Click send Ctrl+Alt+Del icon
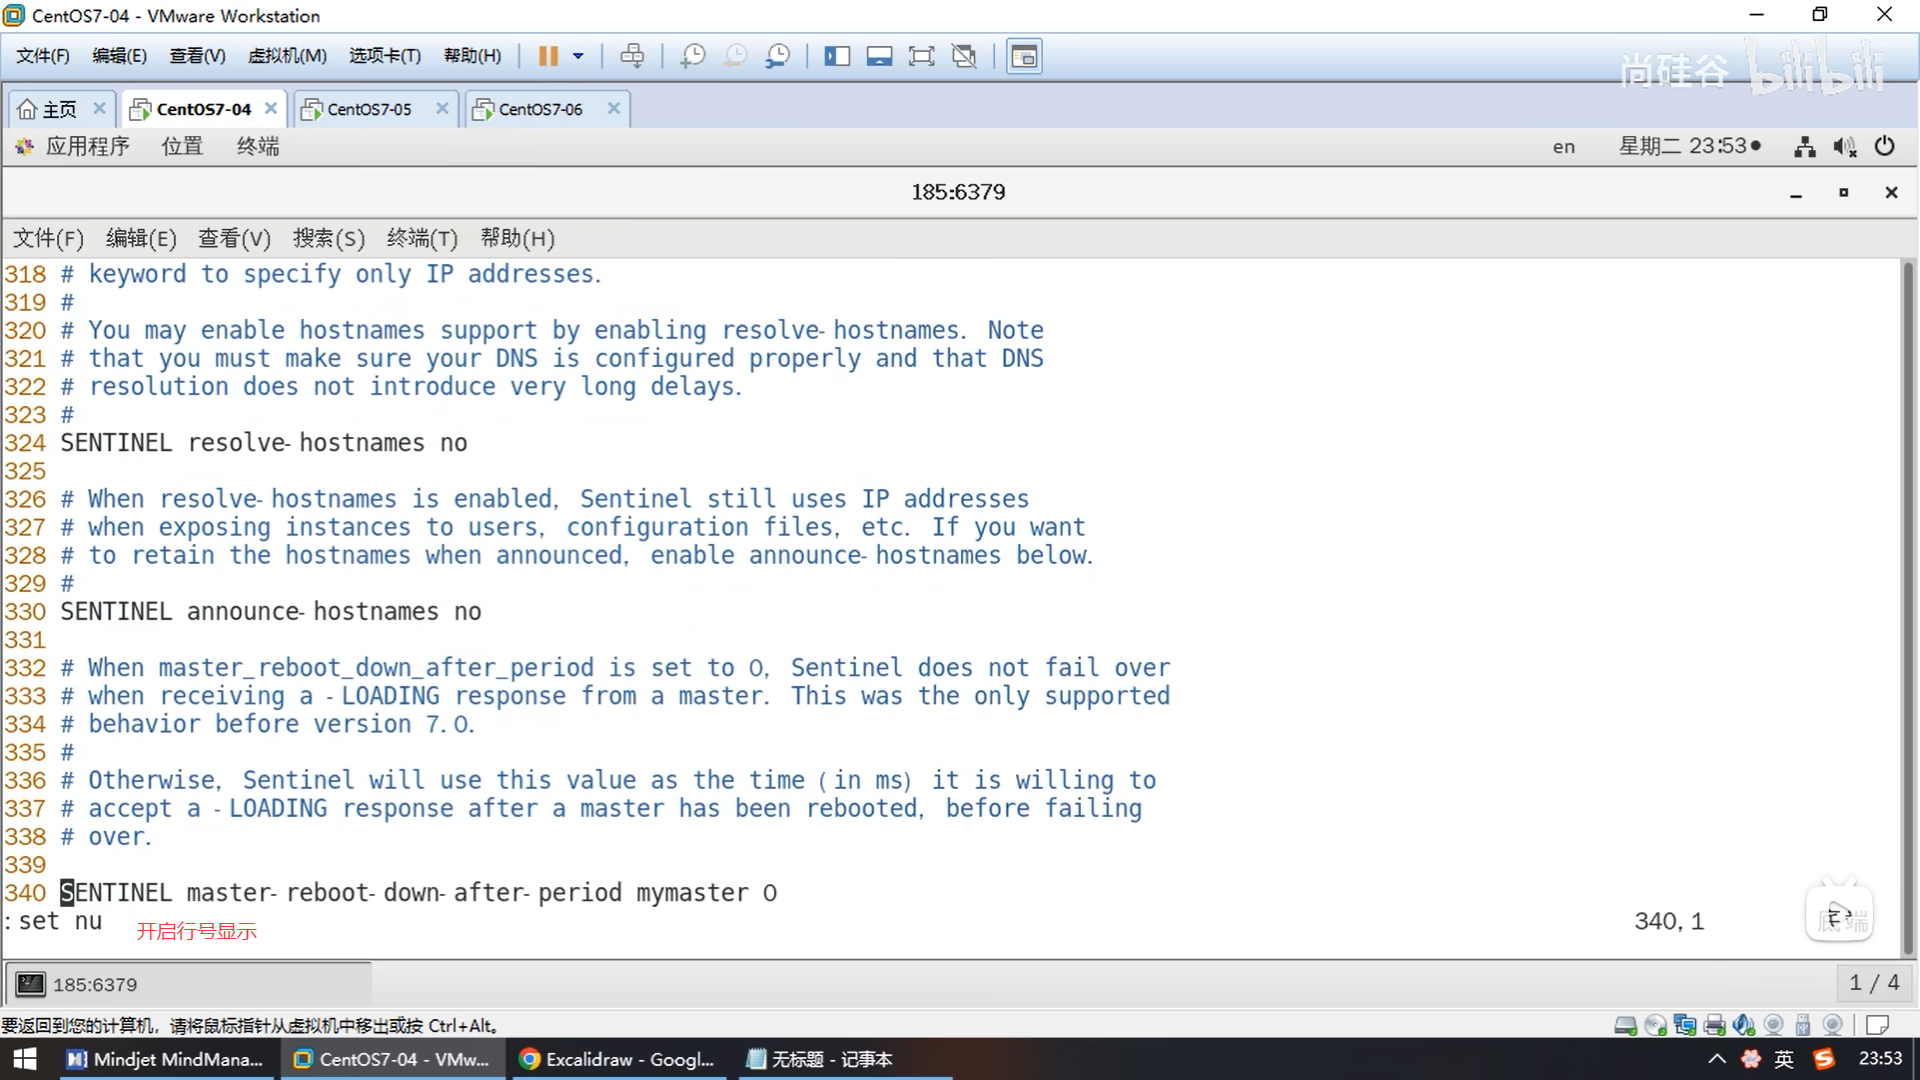Viewport: 1920px width, 1080px height. pyautogui.click(x=632, y=56)
